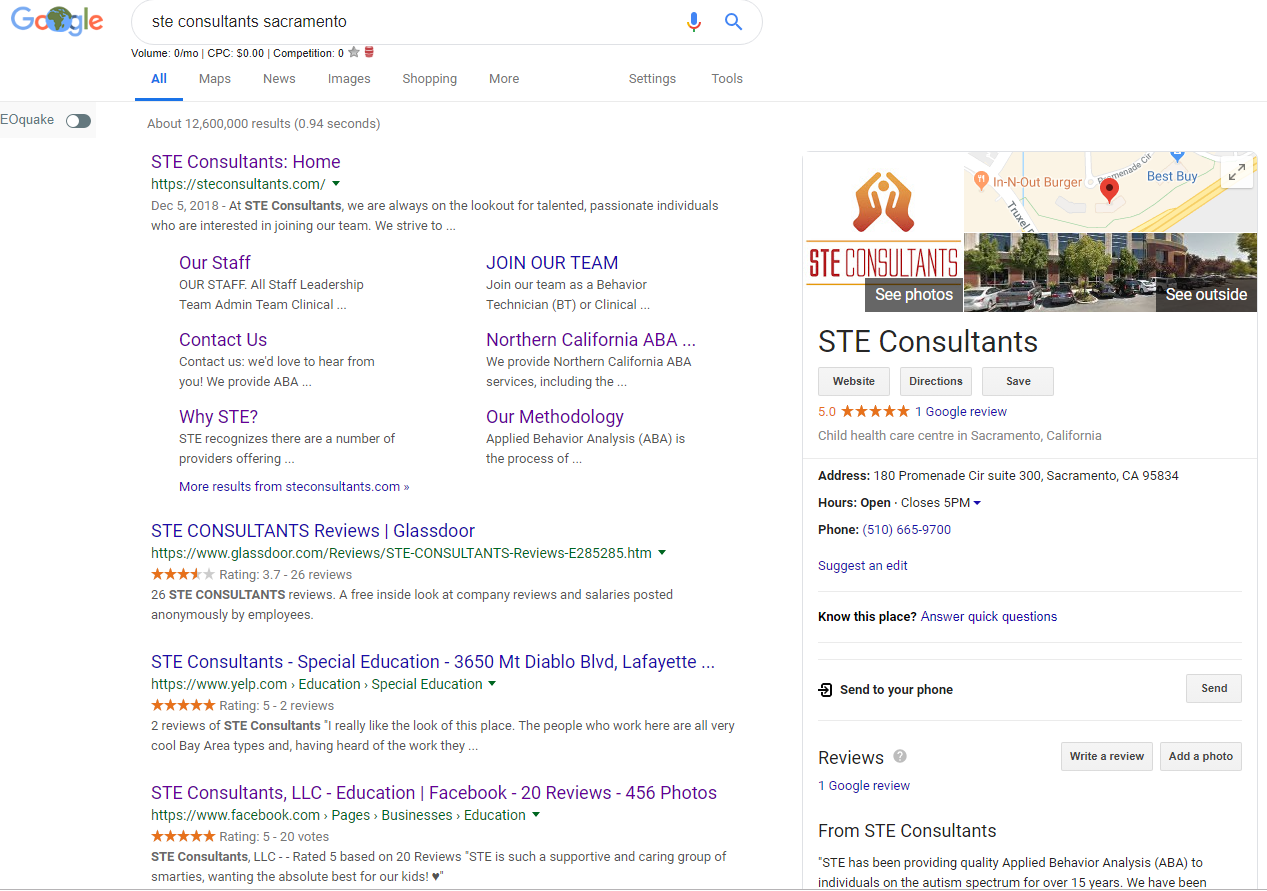Image resolution: width=1267 pixels, height=891 pixels.
Task: Open search Tools
Action: tap(727, 79)
